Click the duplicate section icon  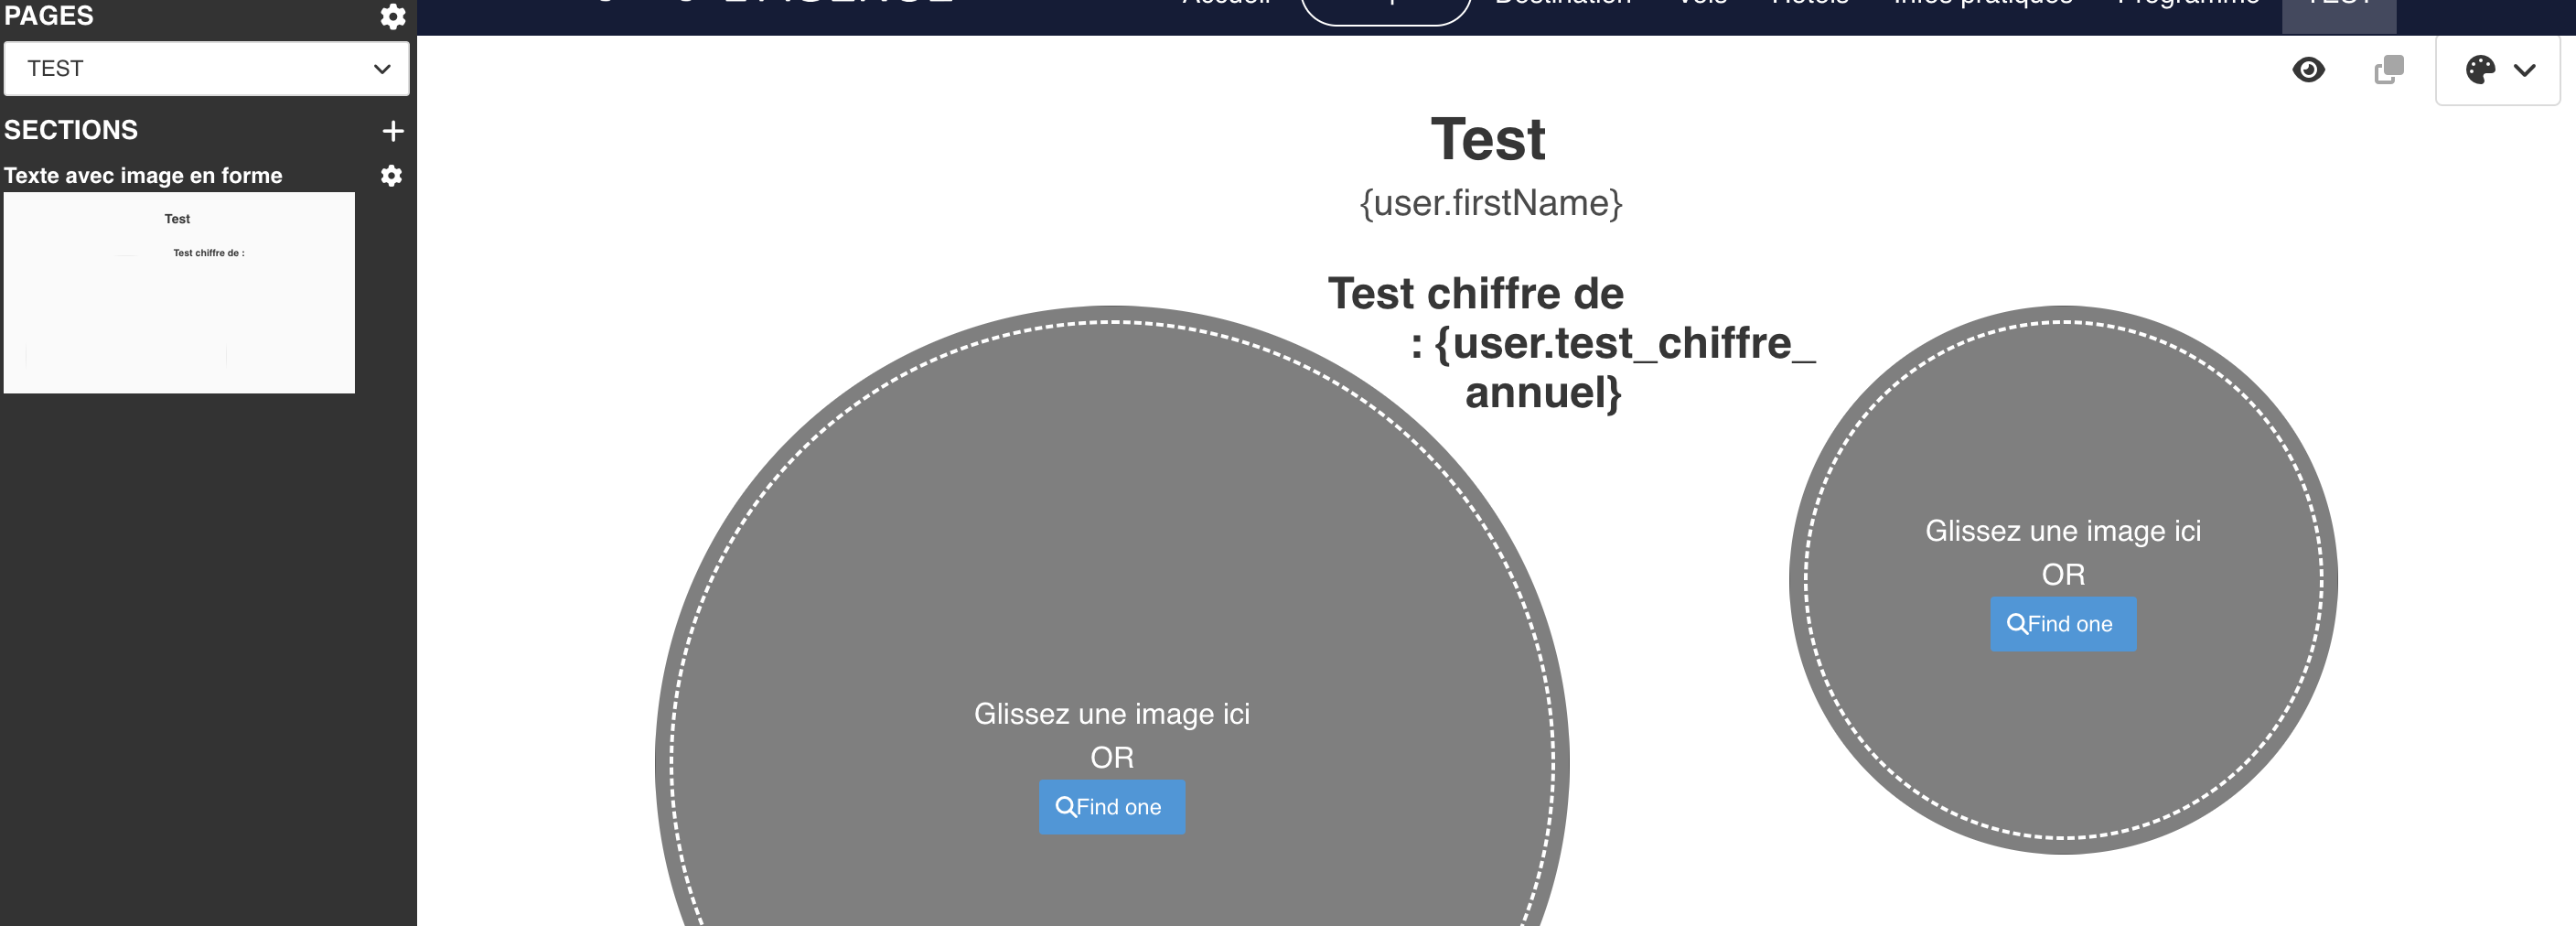tap(2388, 70)
